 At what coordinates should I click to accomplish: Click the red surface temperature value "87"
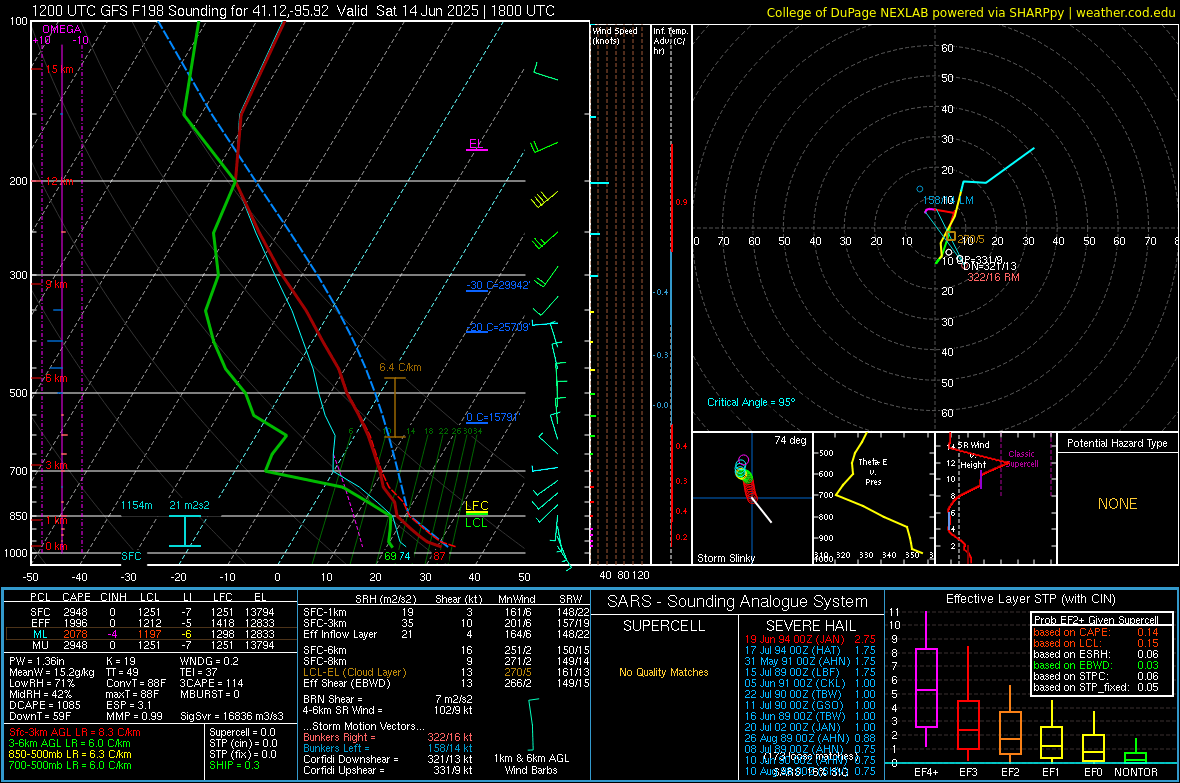pyautogui.click(x=439, y=556)
